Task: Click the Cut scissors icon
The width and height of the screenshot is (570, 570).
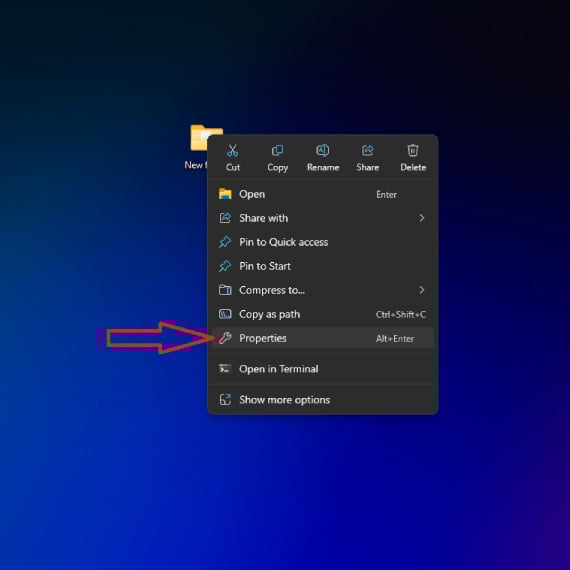Action: (x=232, y=150)
